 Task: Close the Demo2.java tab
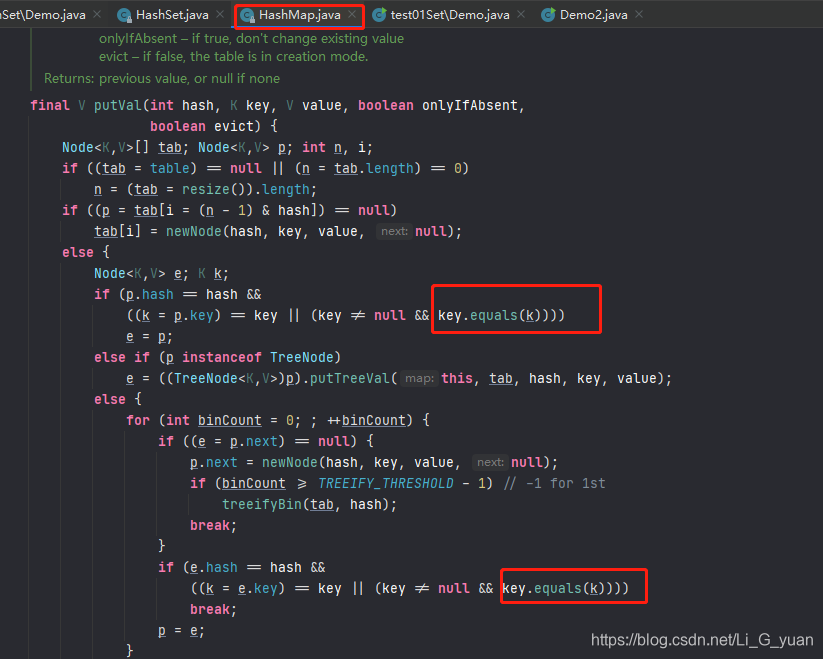click(x=639, y=15)
